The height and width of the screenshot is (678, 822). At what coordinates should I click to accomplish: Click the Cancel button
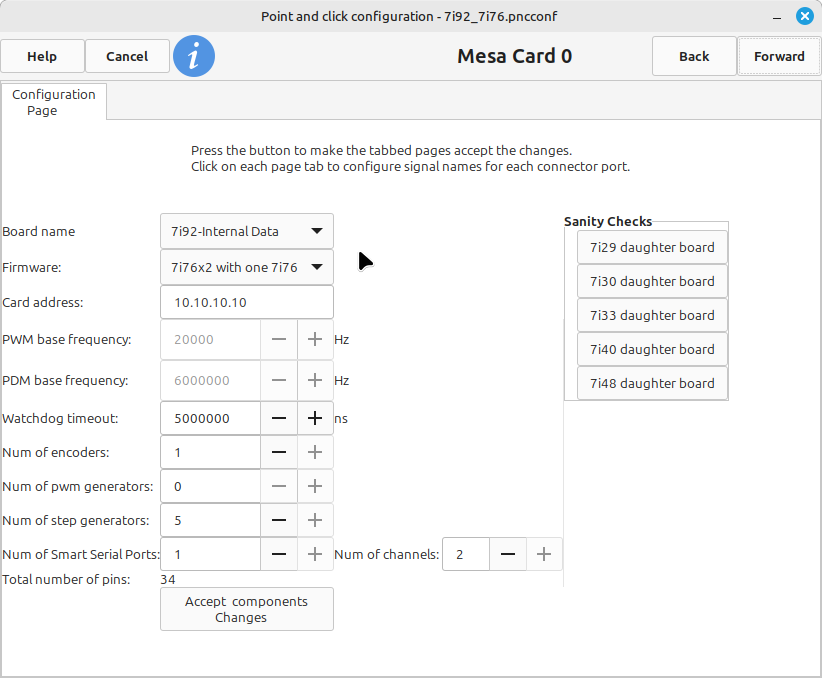point(127,56)
